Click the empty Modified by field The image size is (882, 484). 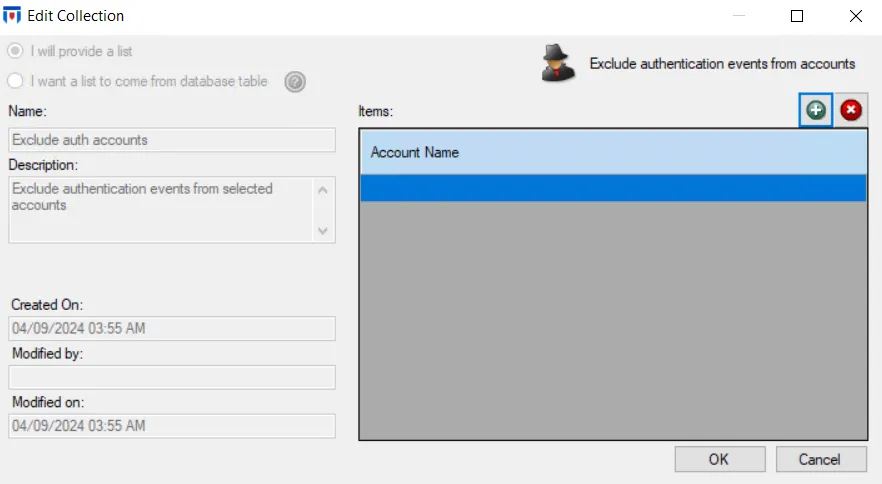172,377
